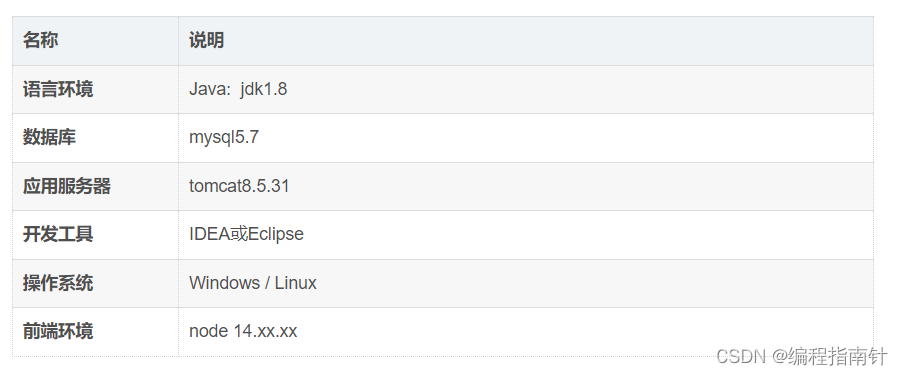Image resolution: width=903 pixels, height=375 pixels.
Task: Select the 前端环境 row label
Action: (58, 331)
